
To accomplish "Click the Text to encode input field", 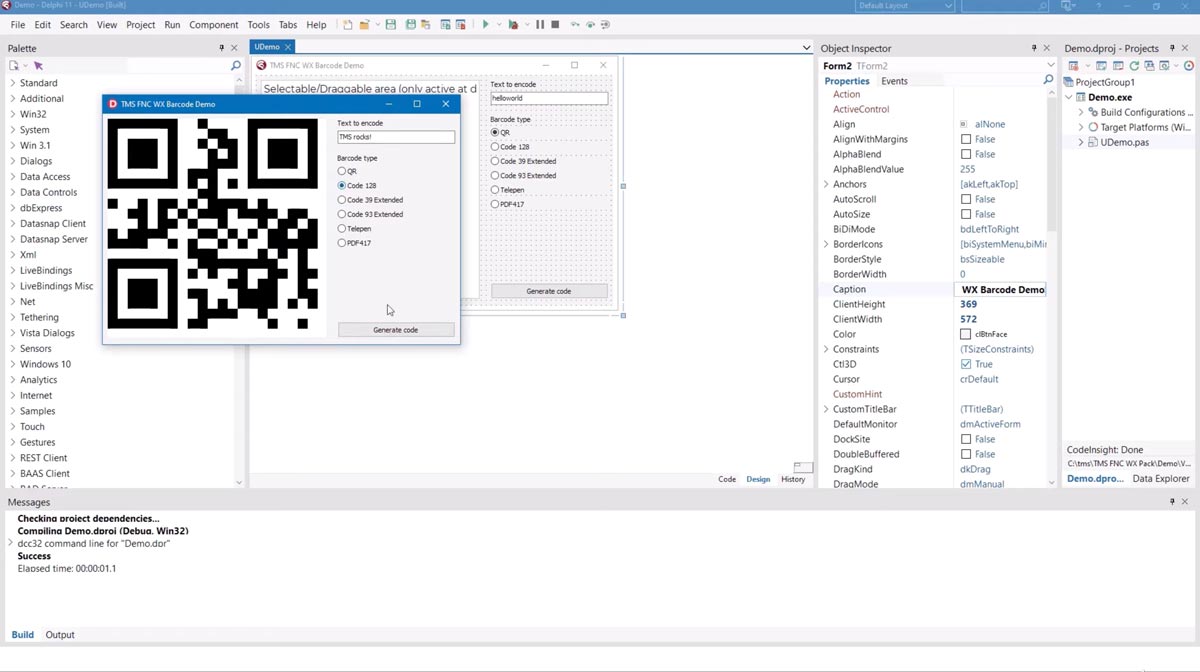I will tap(396, 136).
